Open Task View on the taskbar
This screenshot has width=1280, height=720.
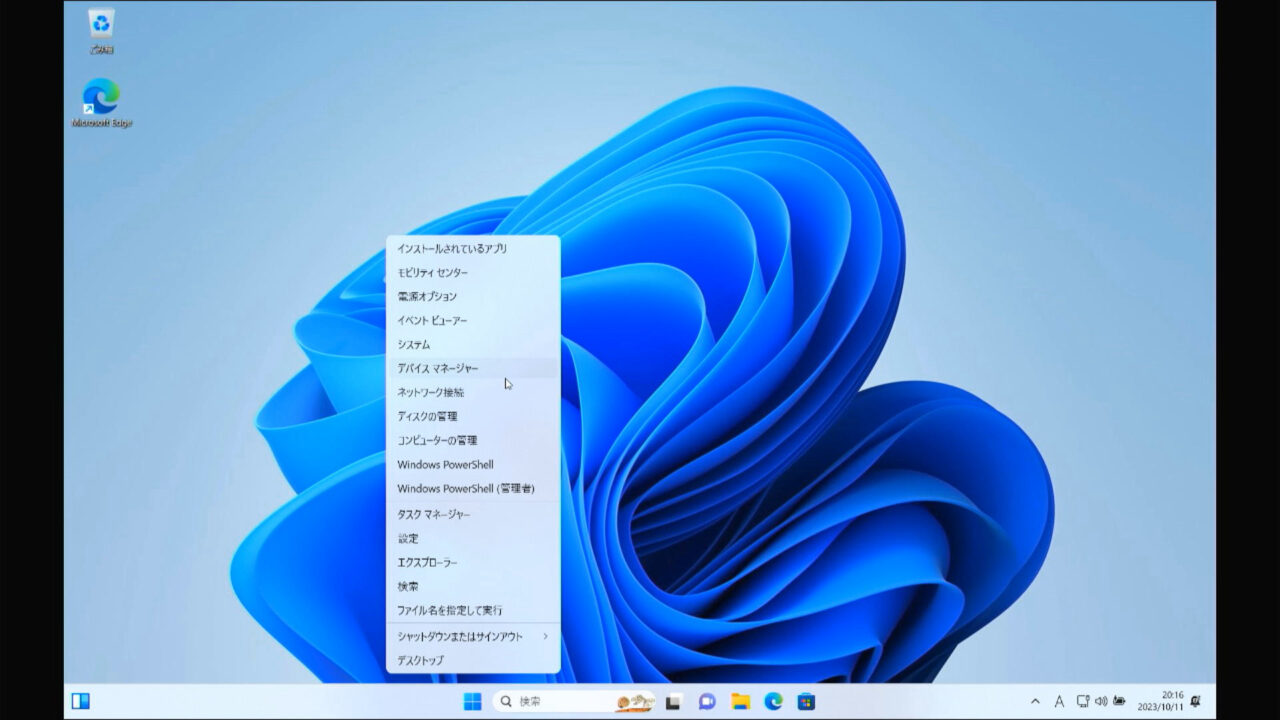(674, 701)
